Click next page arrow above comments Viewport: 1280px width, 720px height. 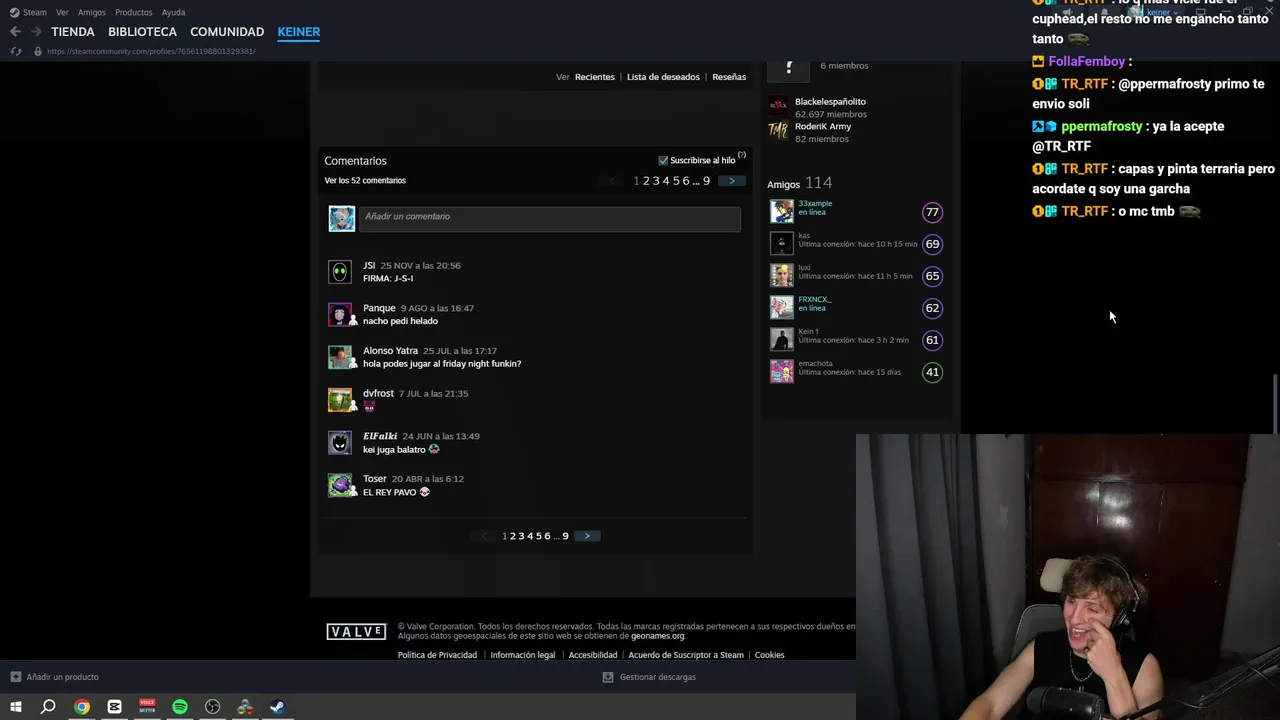732,181
